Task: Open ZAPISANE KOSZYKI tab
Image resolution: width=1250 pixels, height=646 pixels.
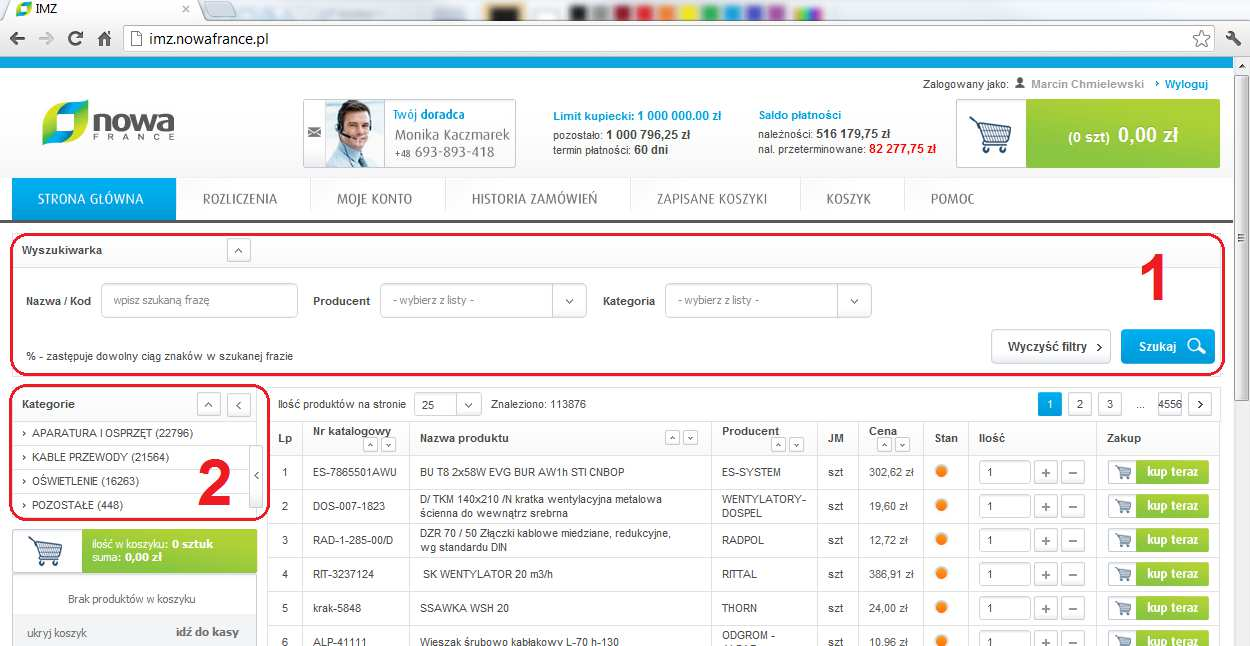Action: (x=712, y=199)
